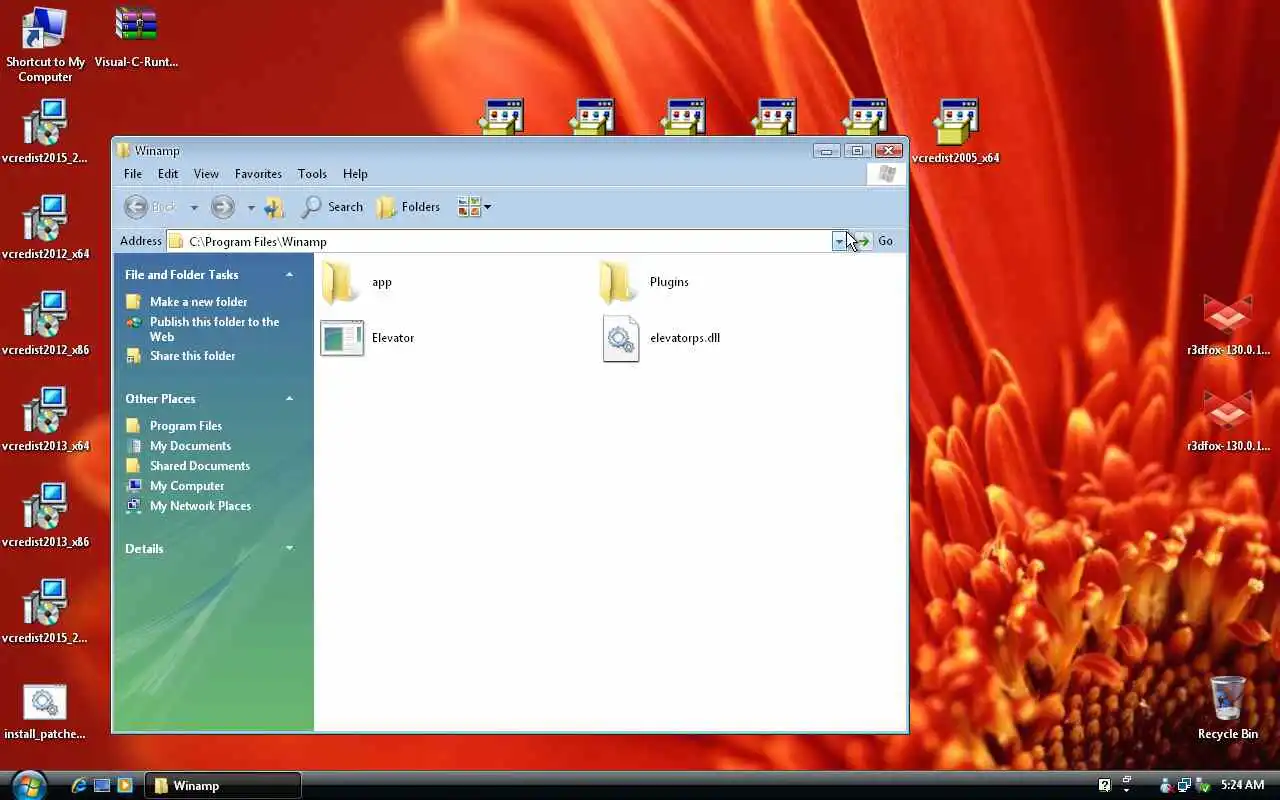This screenshot has width=1280, height=800.
Task: Select the elevatorps.dll file
Action: pos(662,338)
